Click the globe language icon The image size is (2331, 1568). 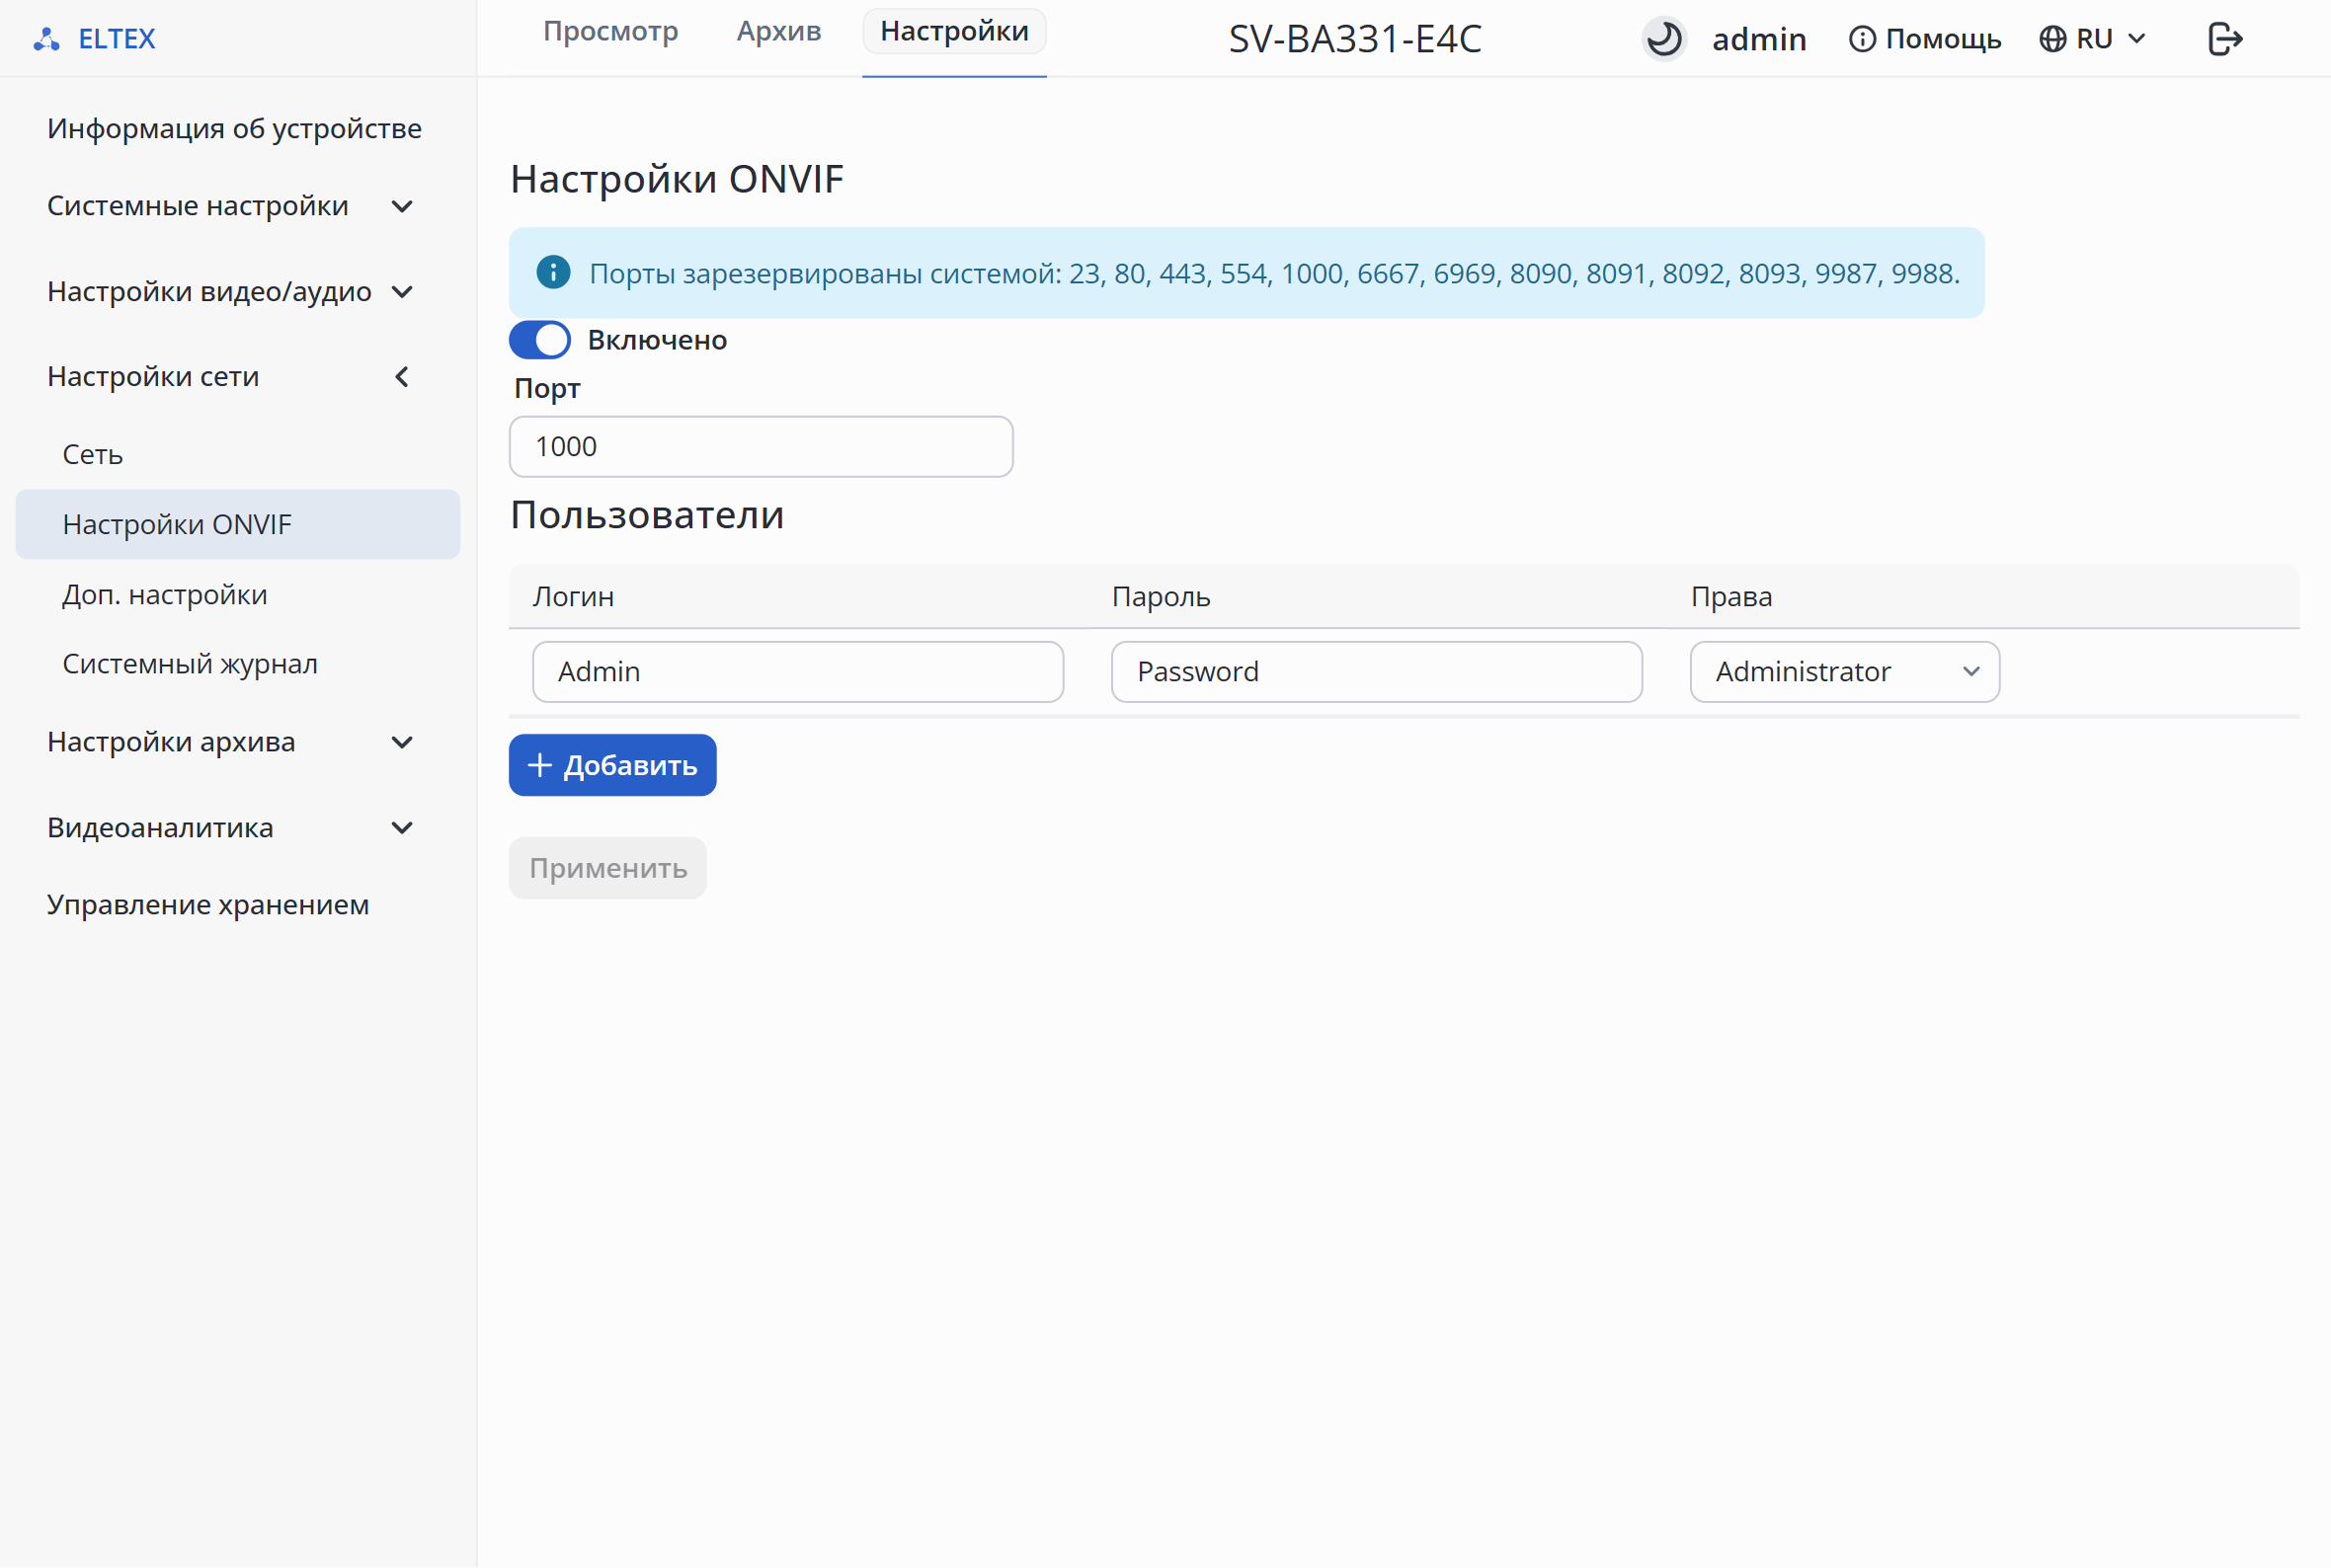[x=2052, y=39]
